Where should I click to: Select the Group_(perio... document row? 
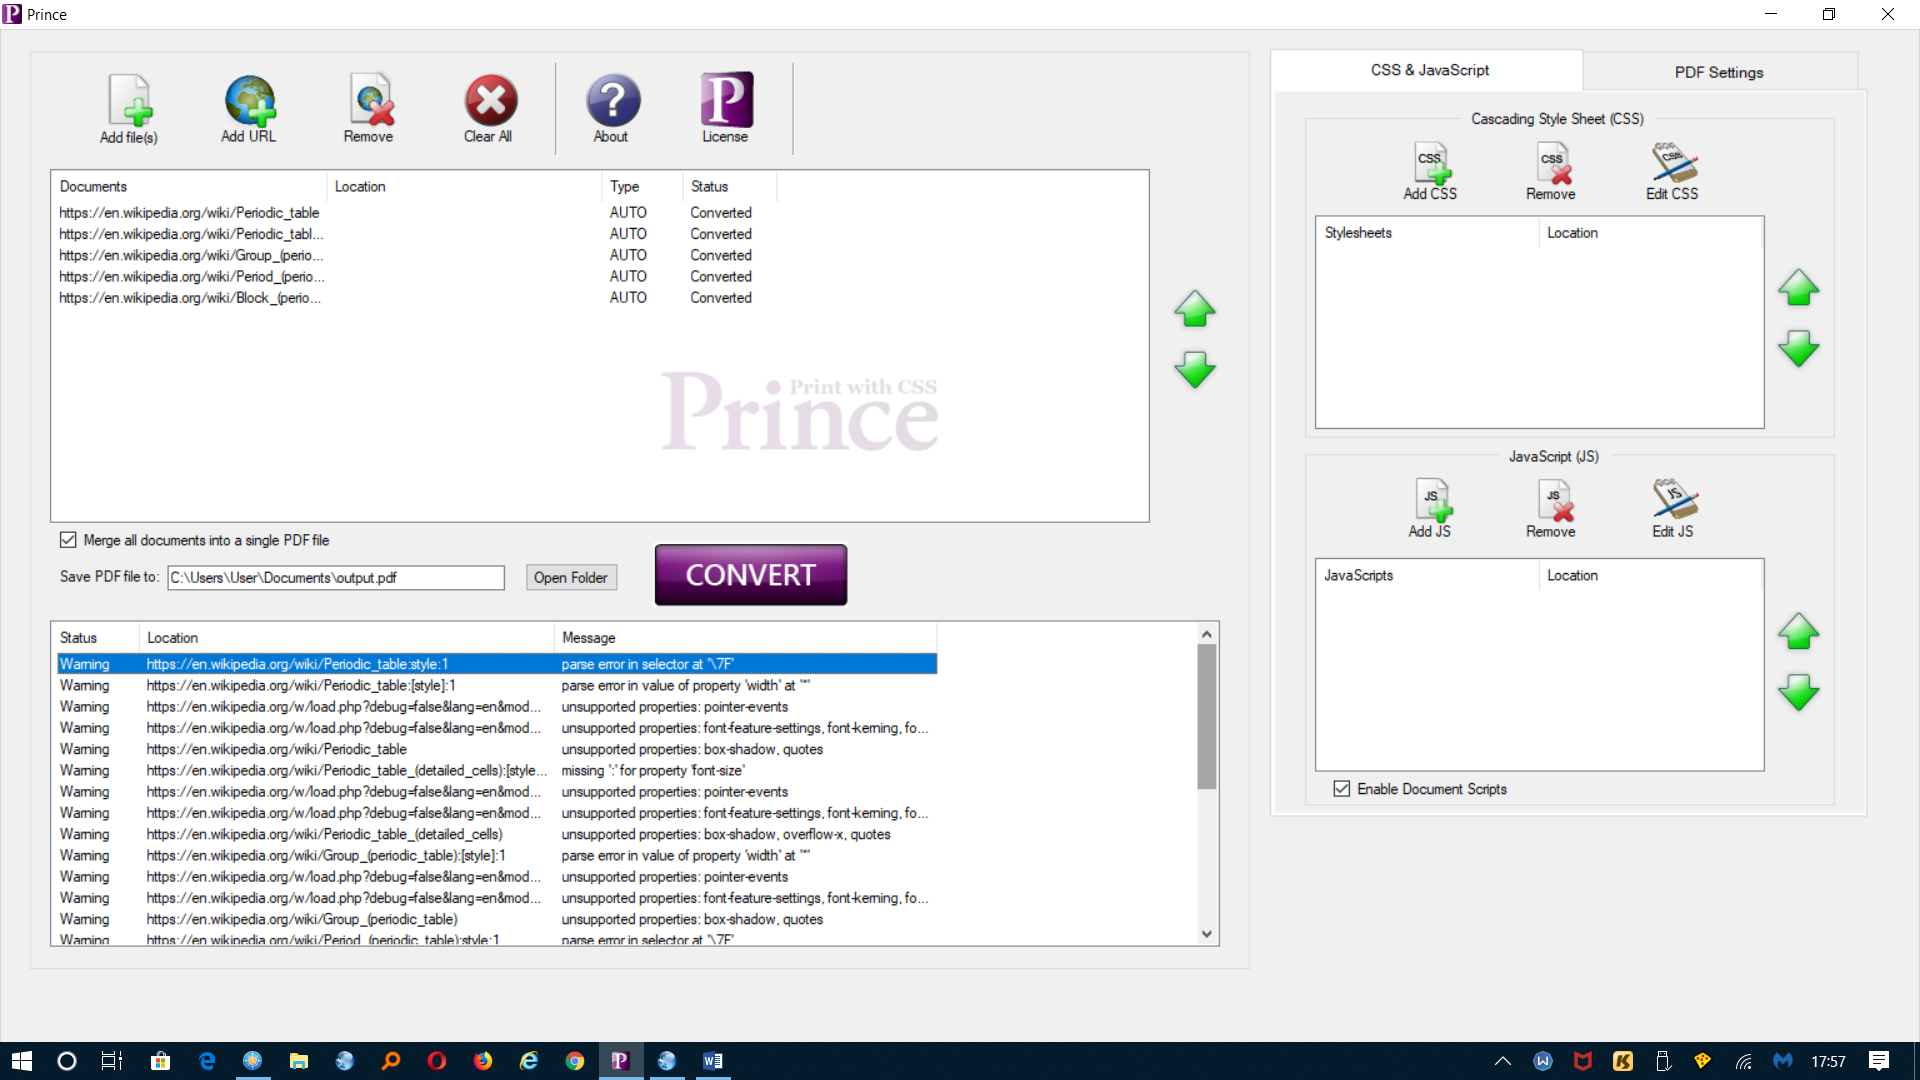click(191, 255)
